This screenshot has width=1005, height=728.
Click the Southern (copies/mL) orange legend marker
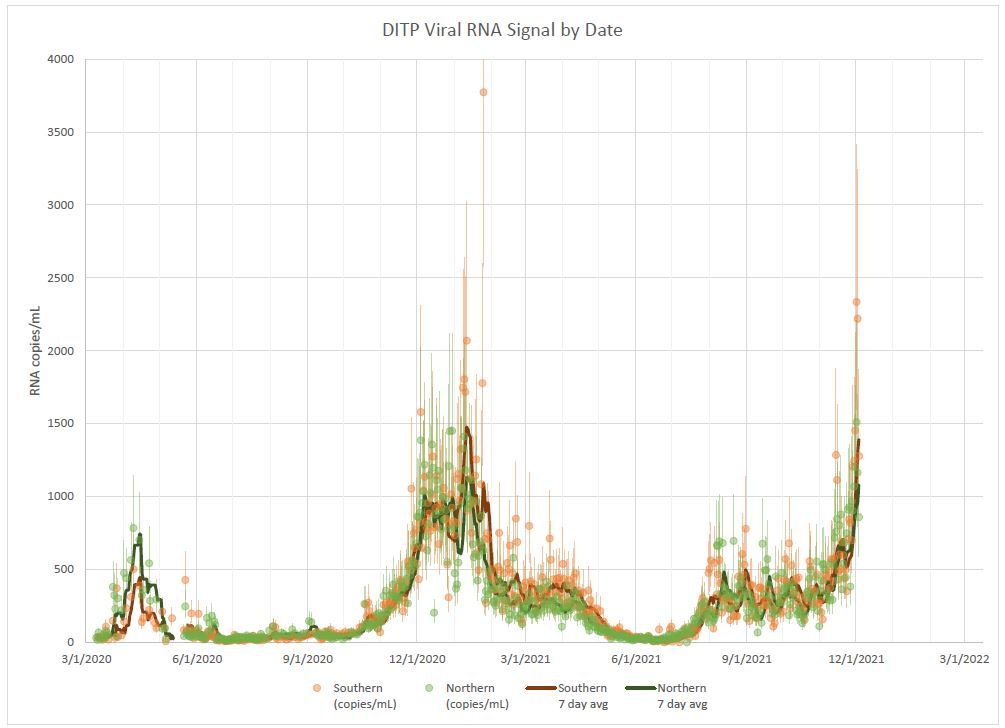pos(316,688)
